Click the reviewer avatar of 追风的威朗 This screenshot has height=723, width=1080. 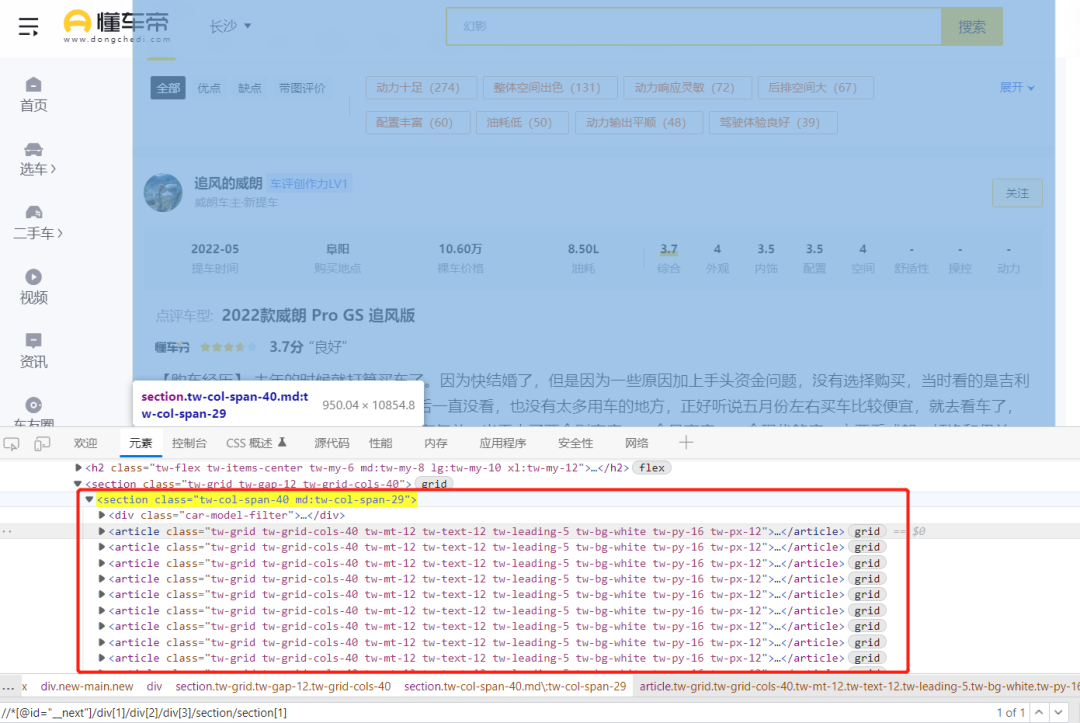click(163, 192)
